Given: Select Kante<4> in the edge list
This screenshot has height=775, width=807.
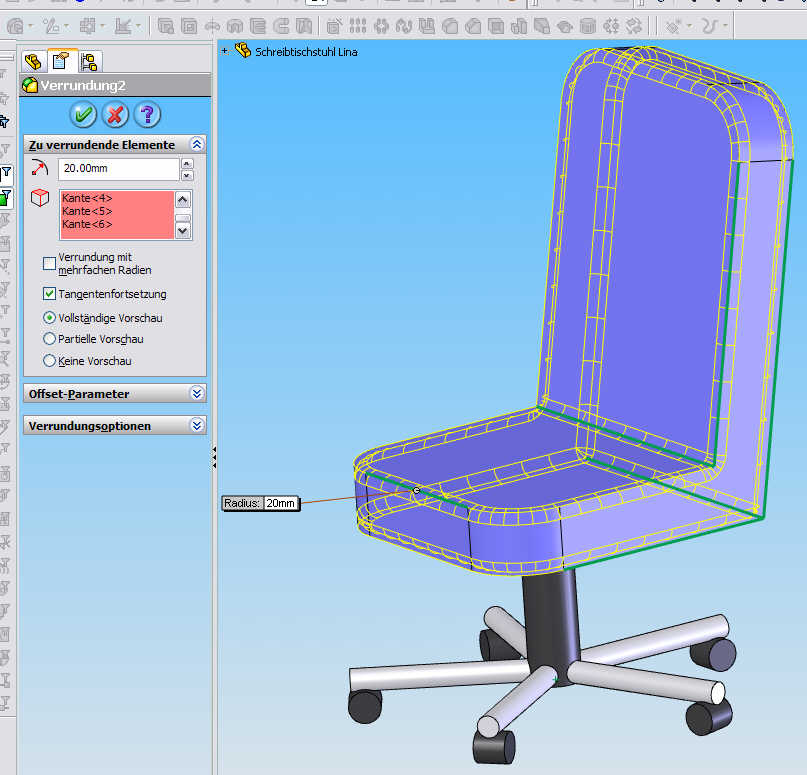Looking at the screenshot, I should 87,198.
